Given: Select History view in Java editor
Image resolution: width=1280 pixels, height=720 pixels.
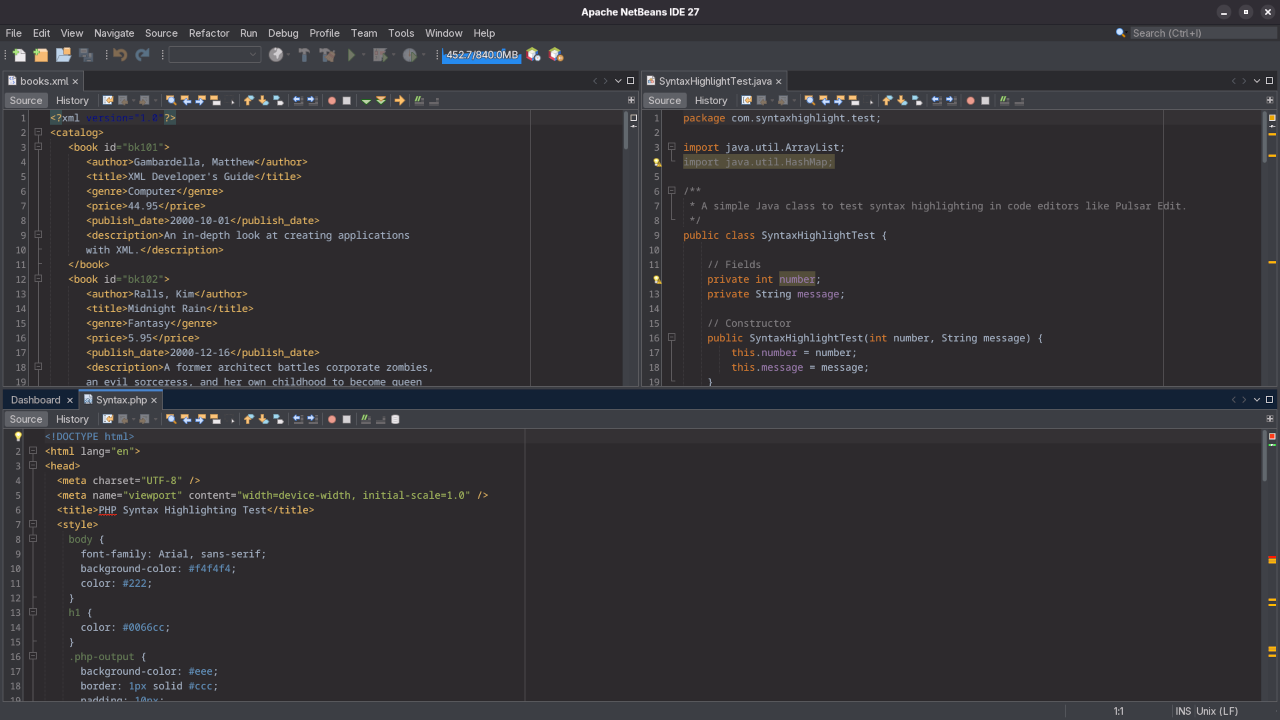Looking at the screenshot, I should (711, 100).
